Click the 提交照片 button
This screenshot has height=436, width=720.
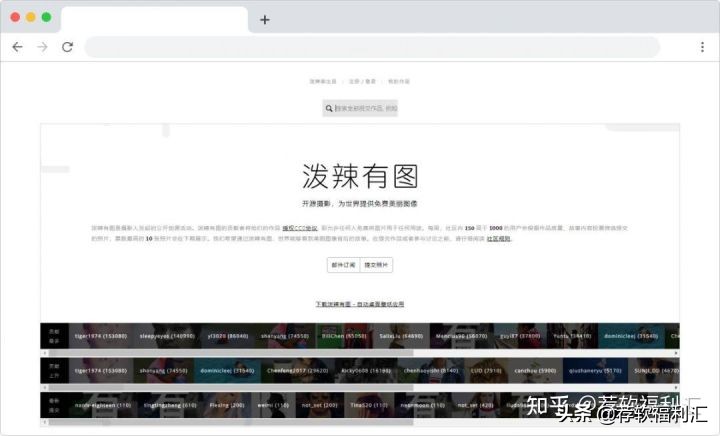click(376, 265)
